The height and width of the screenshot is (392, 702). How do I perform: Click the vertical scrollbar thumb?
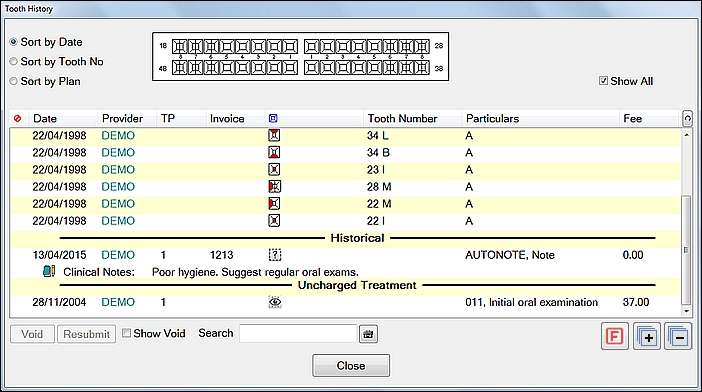pyautogui.click(x=686, y=250)
